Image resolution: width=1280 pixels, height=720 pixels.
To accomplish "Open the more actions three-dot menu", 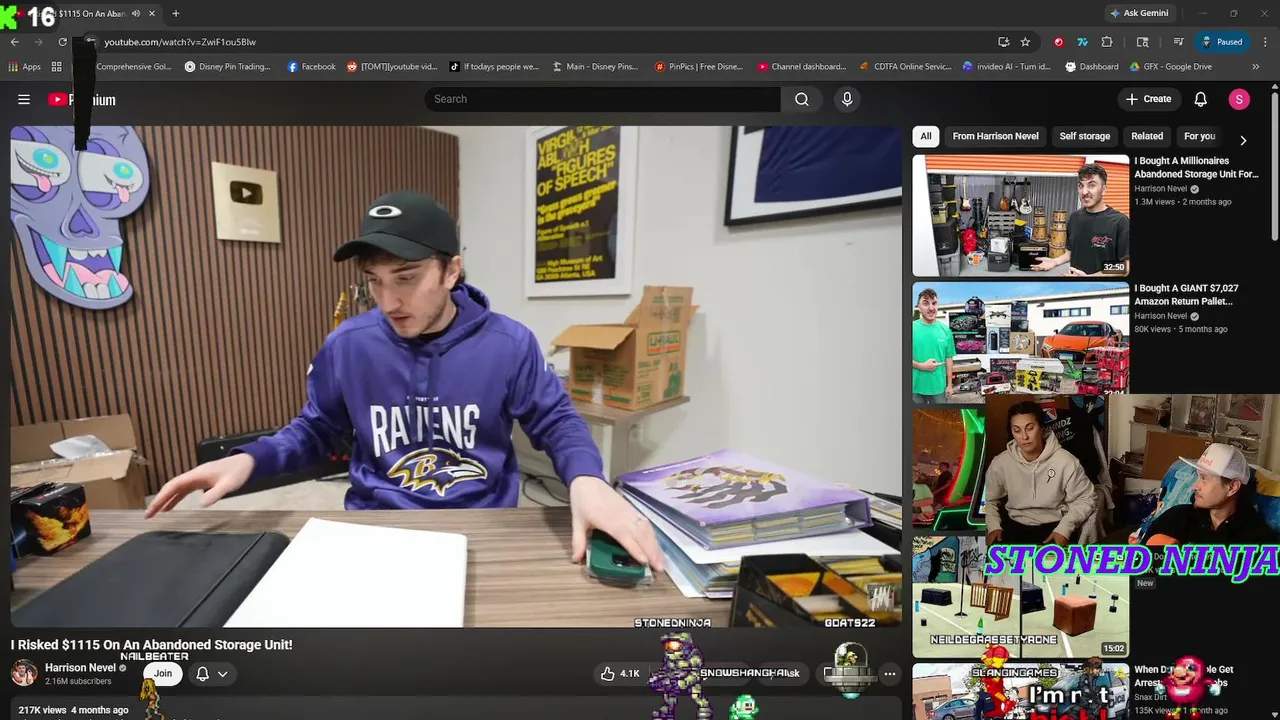I will pos(889,673).
